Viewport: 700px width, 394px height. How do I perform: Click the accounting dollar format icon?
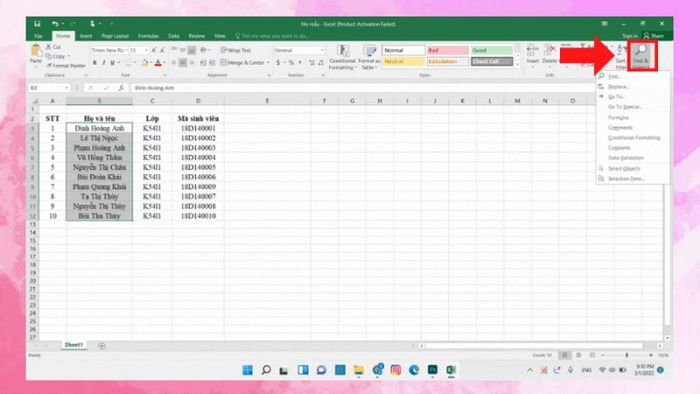(x=278, y=63)
